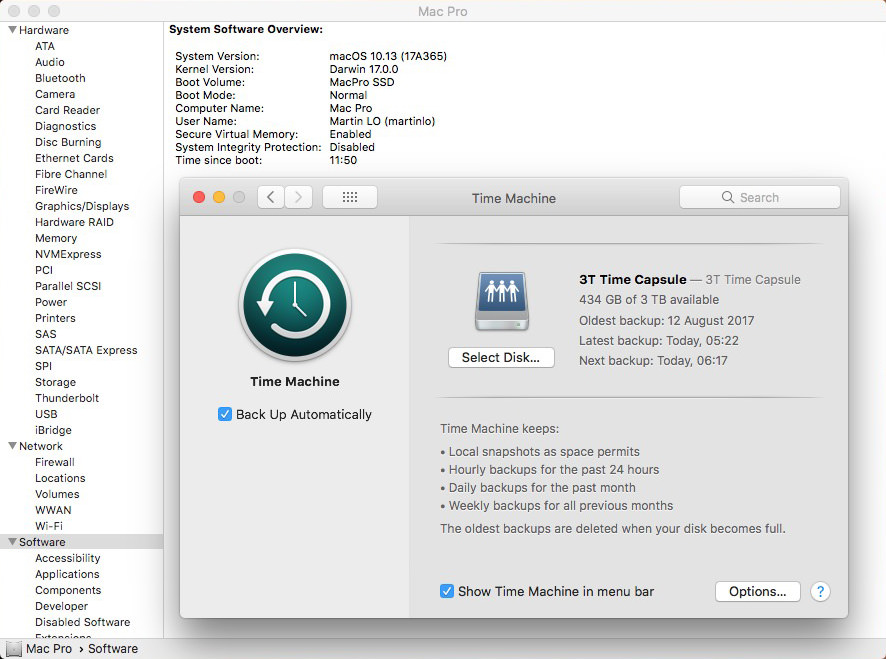Select Graphics/Displays in the sidebar

[82, 206]
